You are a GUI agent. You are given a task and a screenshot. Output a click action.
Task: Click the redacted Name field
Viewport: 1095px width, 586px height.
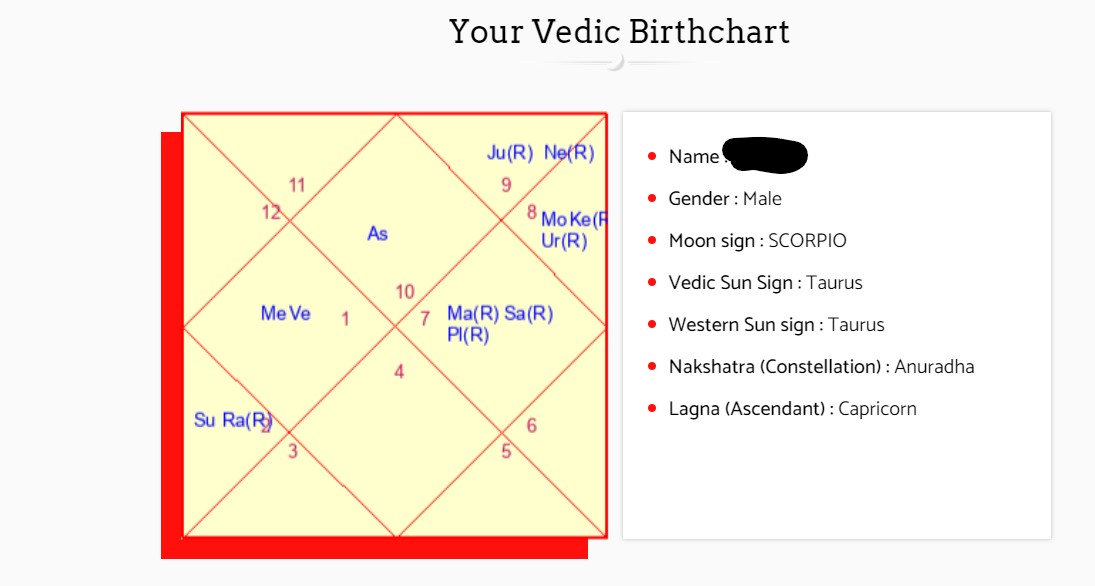pyautogui.click(x=765, y=155)
